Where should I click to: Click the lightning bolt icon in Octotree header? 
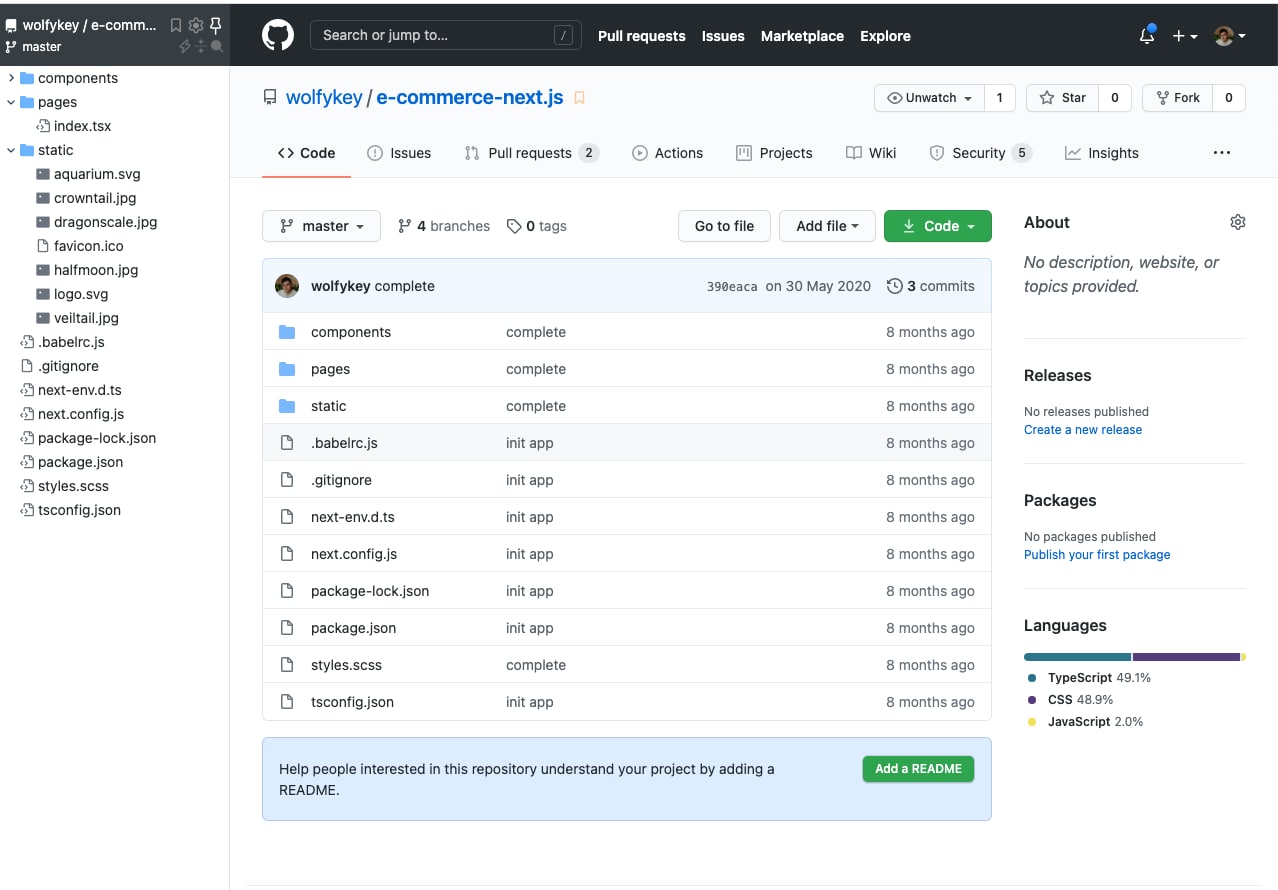click(x=185, y=46)
